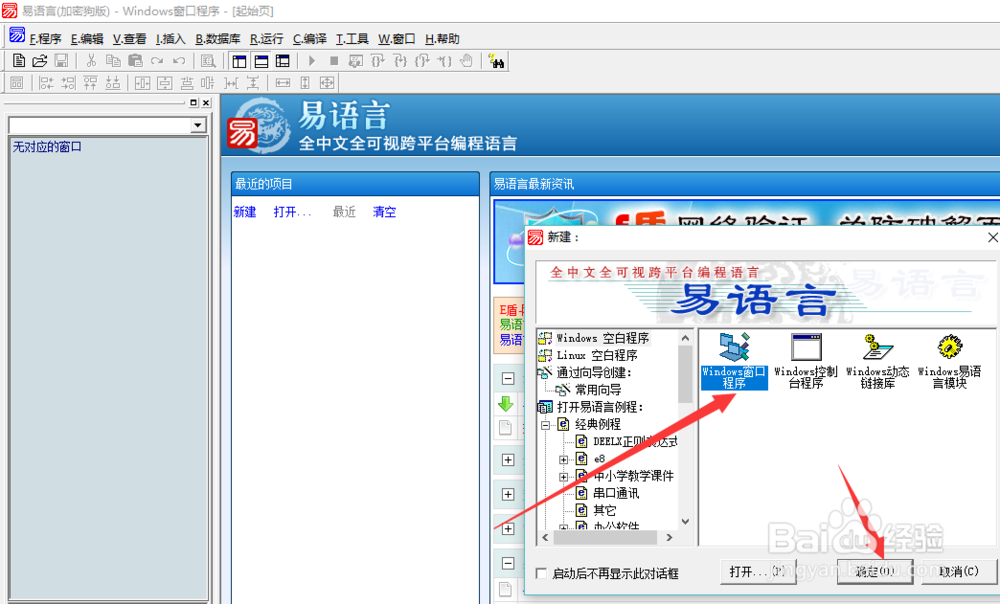This screenshot has width=1000, height=604.
Task: Open the H.帮助 menu
Action: 442,39
